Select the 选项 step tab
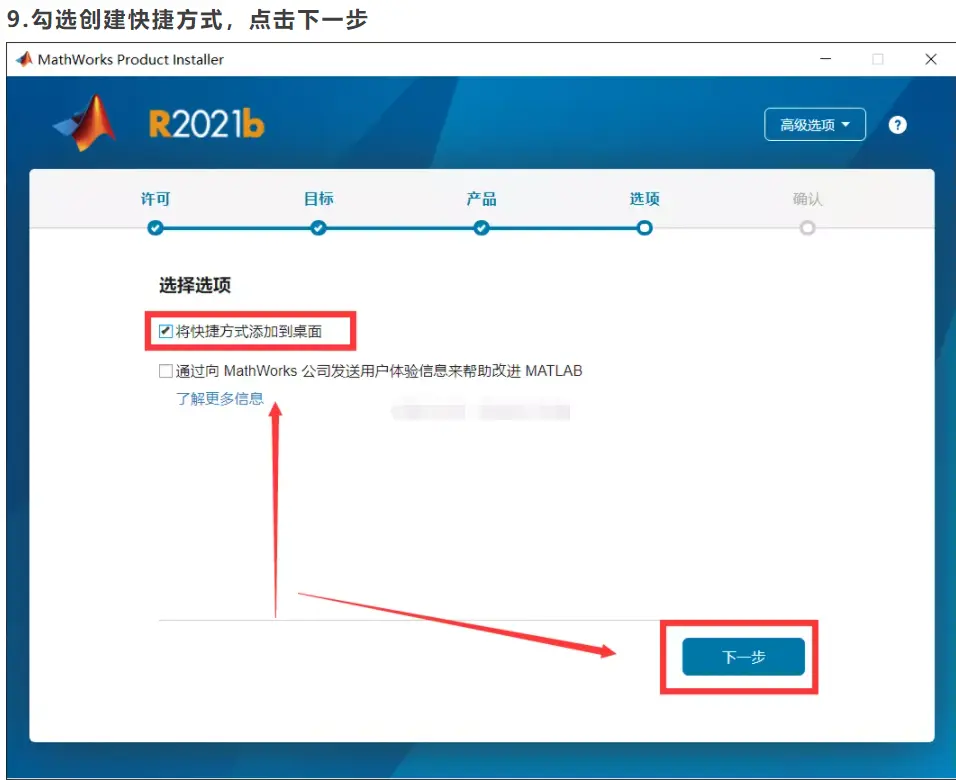The height and width of the screenshot is (780, 956). 644,199
